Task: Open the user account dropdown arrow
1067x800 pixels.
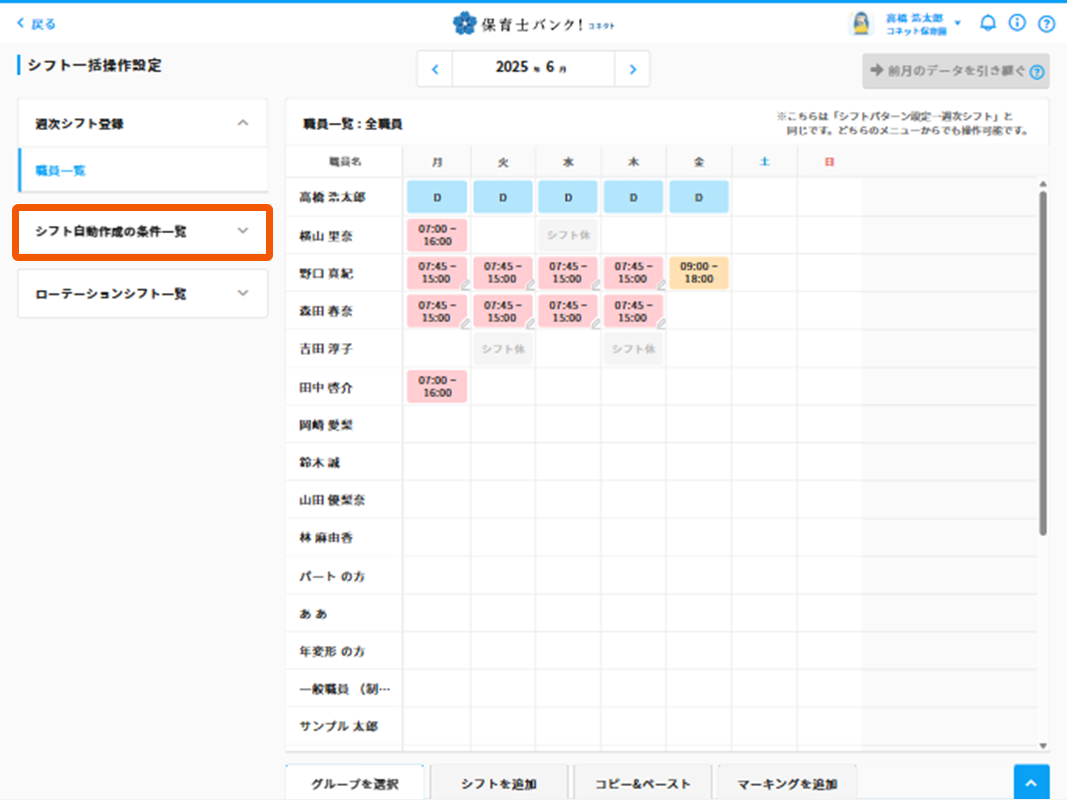Action: pos(958,23)
